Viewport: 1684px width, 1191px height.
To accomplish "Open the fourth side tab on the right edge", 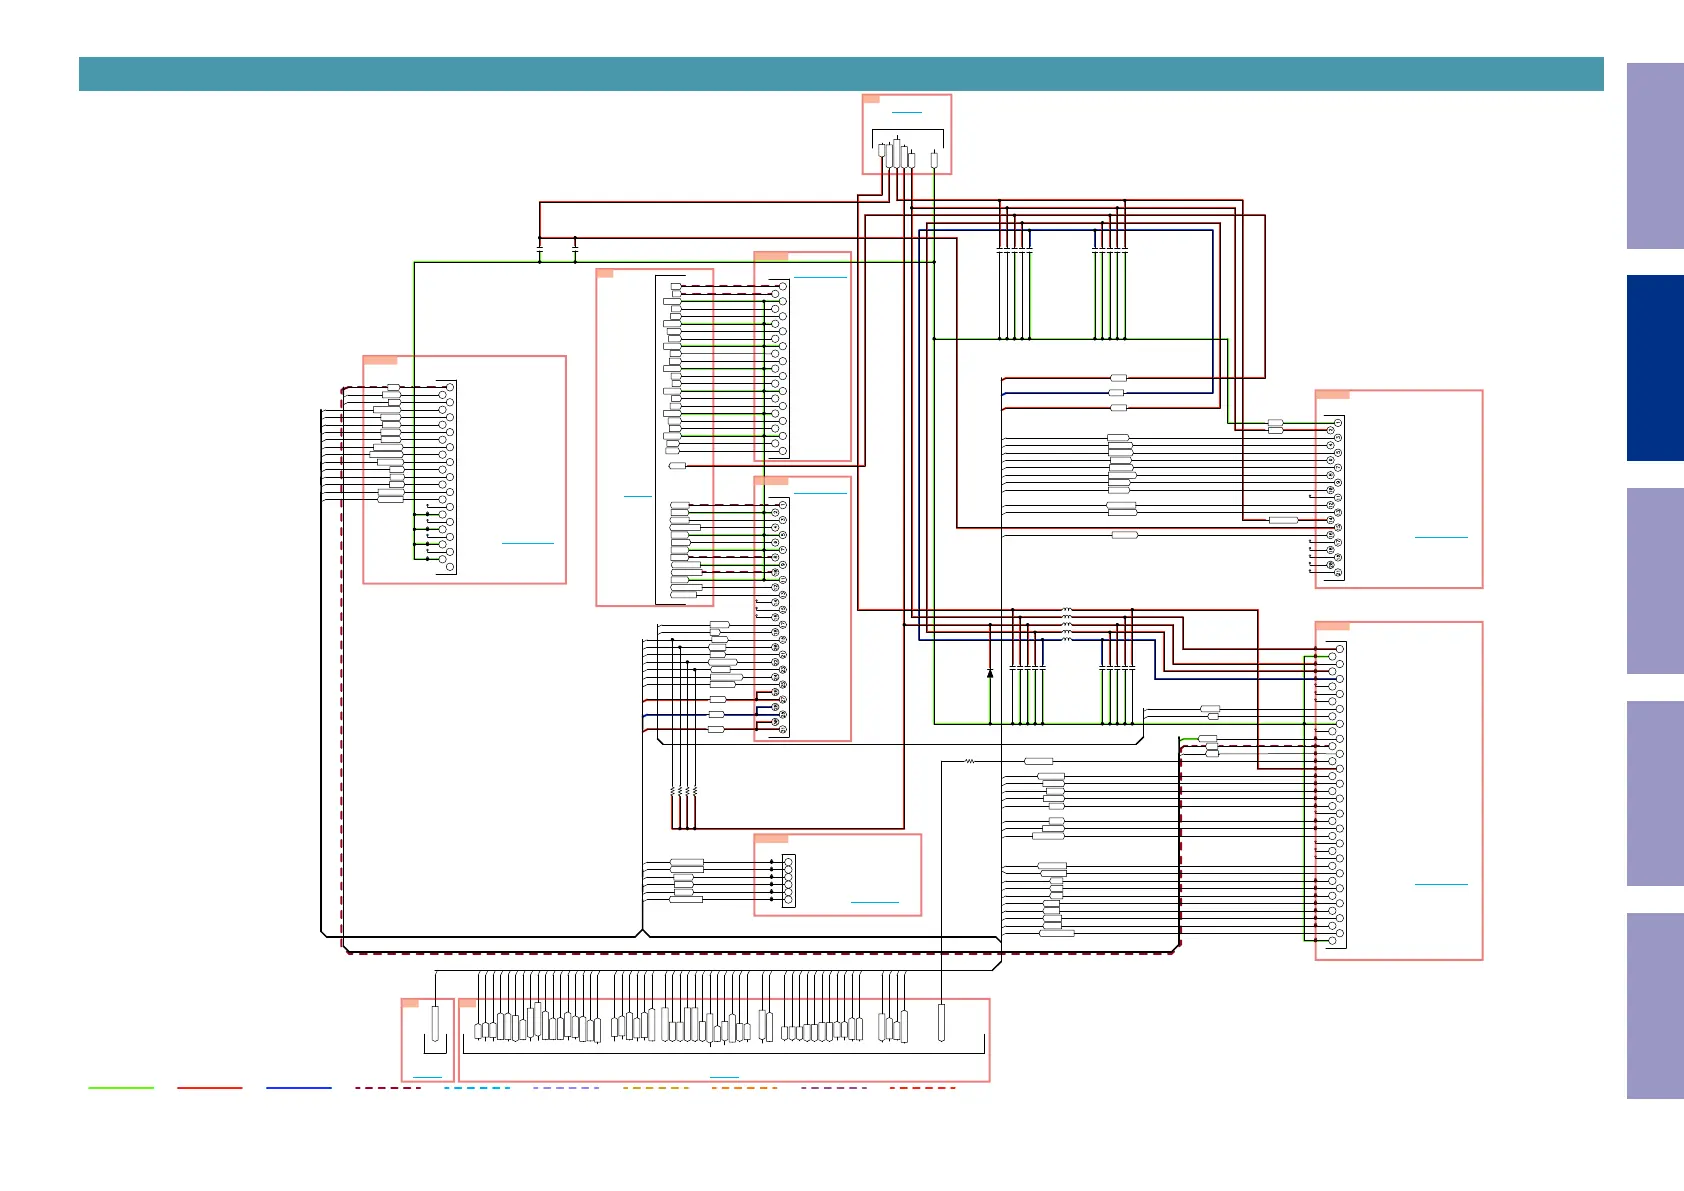I will (x=1655, y=793).
